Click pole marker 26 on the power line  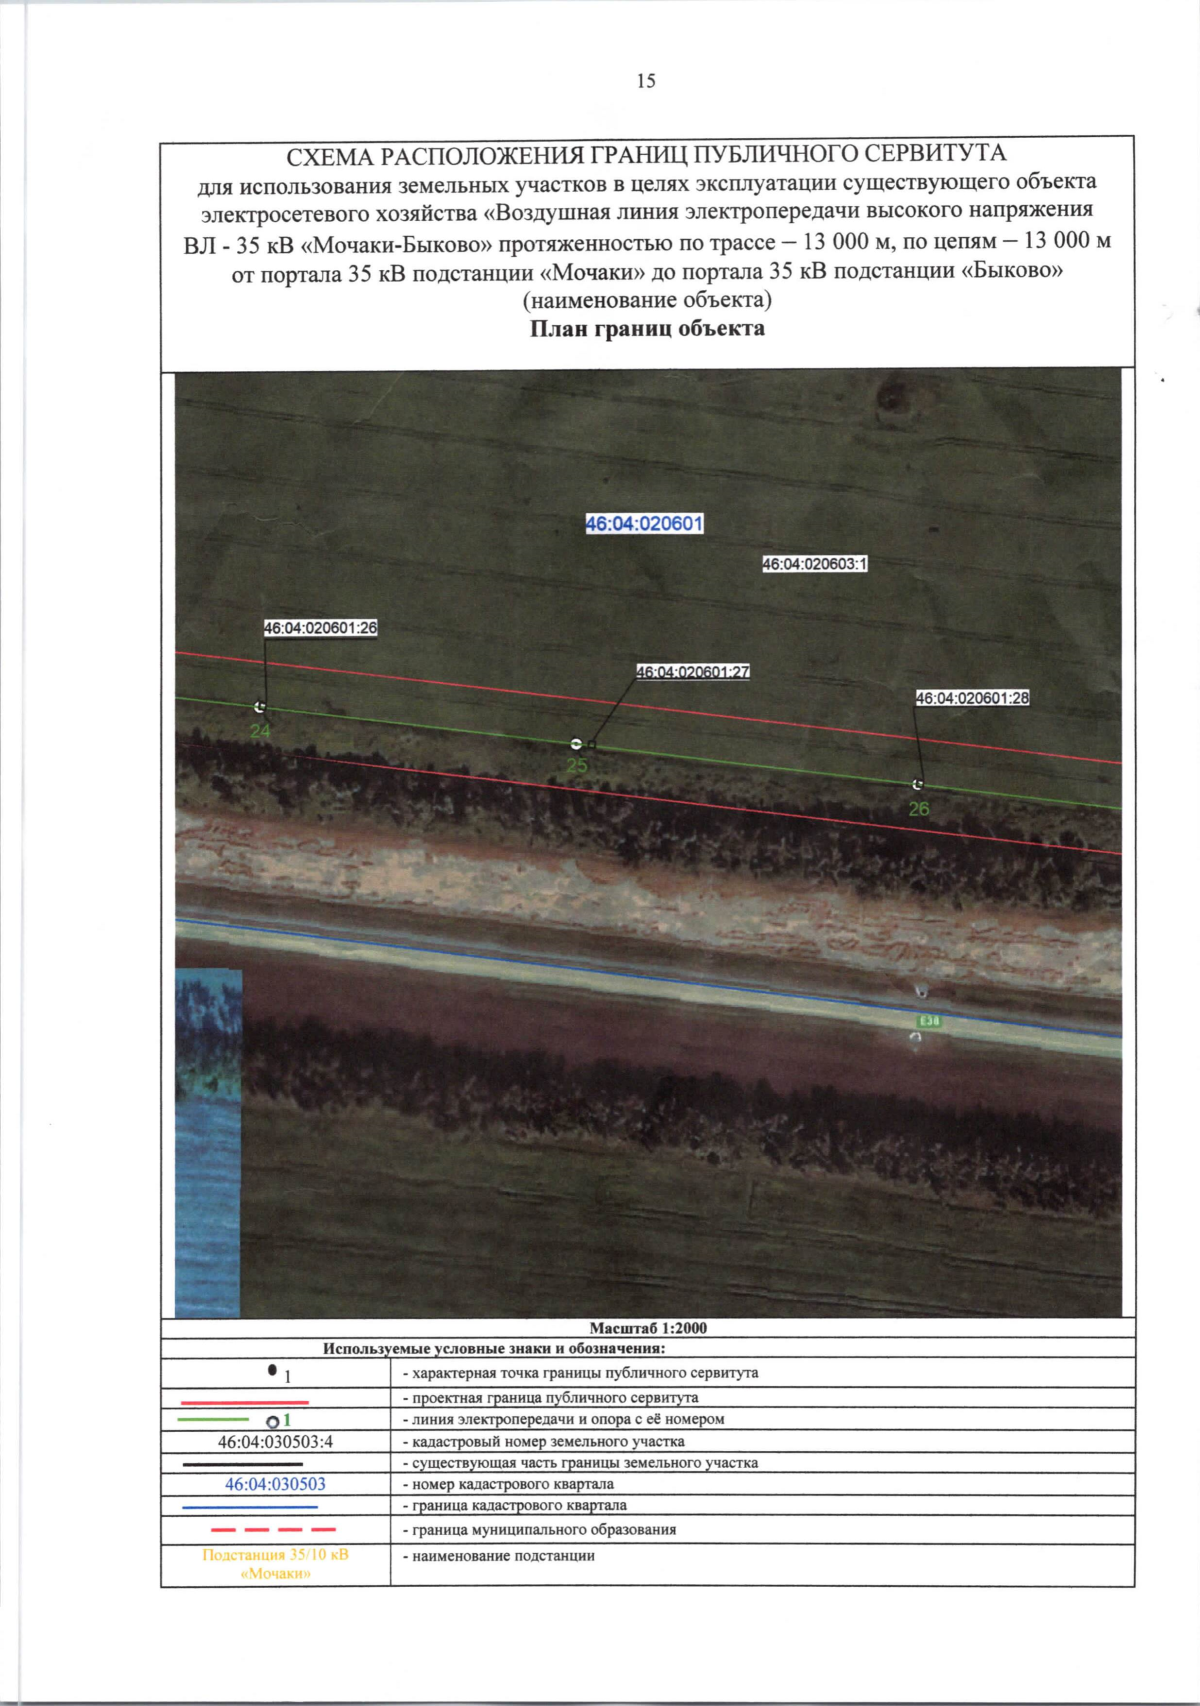click(918, 785)
